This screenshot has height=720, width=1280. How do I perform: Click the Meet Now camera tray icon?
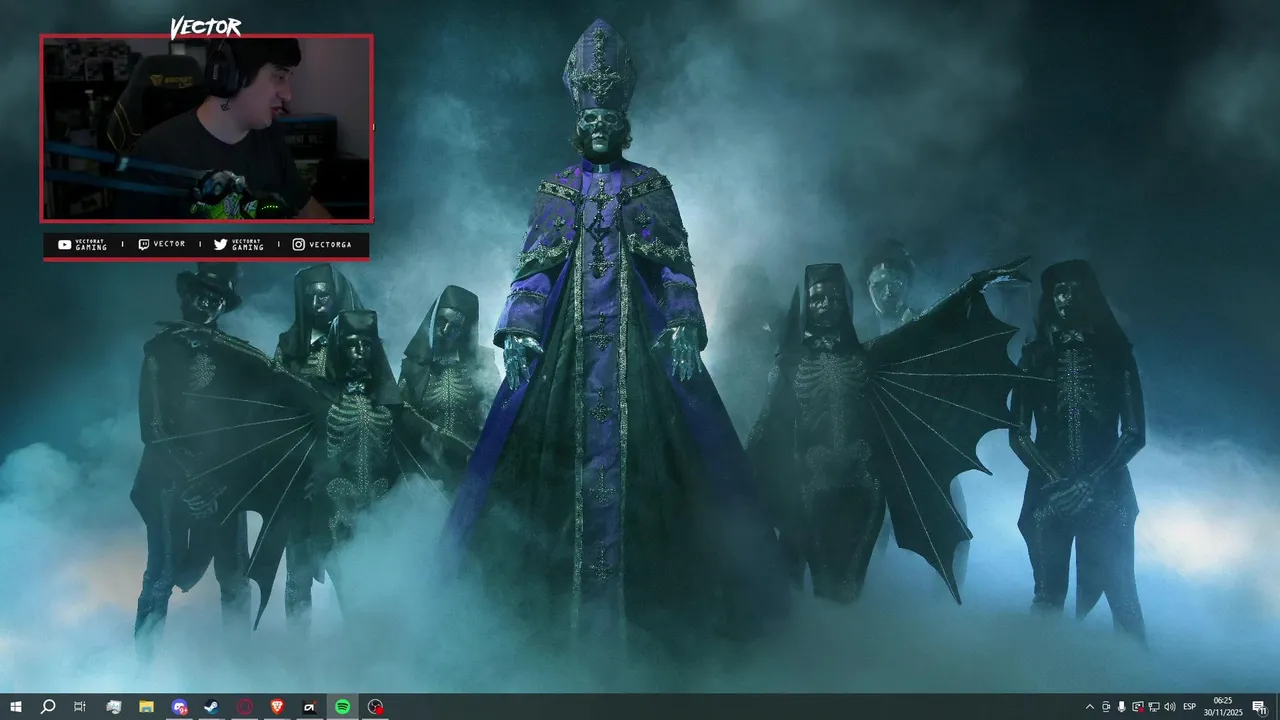tap(1106, 707)
